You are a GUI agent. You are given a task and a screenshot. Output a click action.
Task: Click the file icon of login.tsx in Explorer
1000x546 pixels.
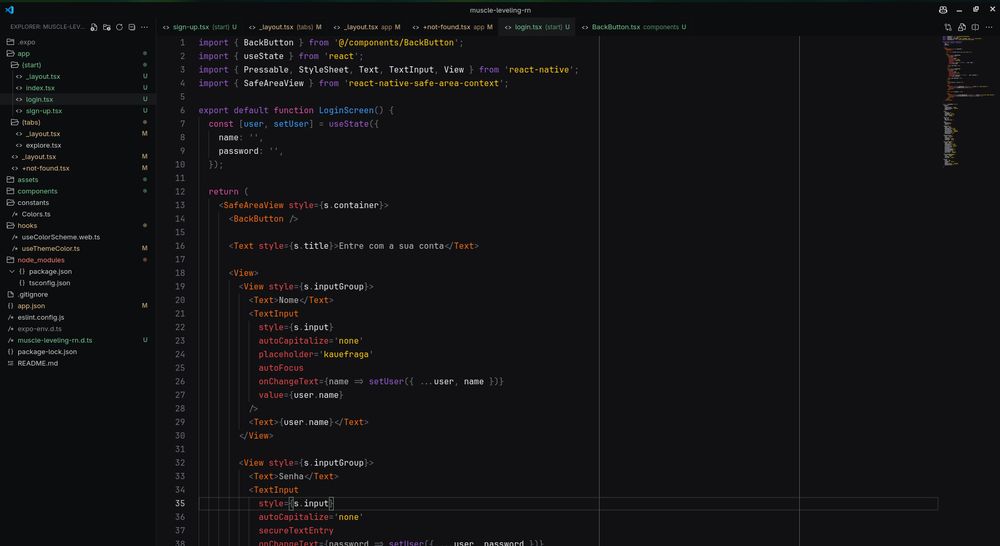click(18, 100)
